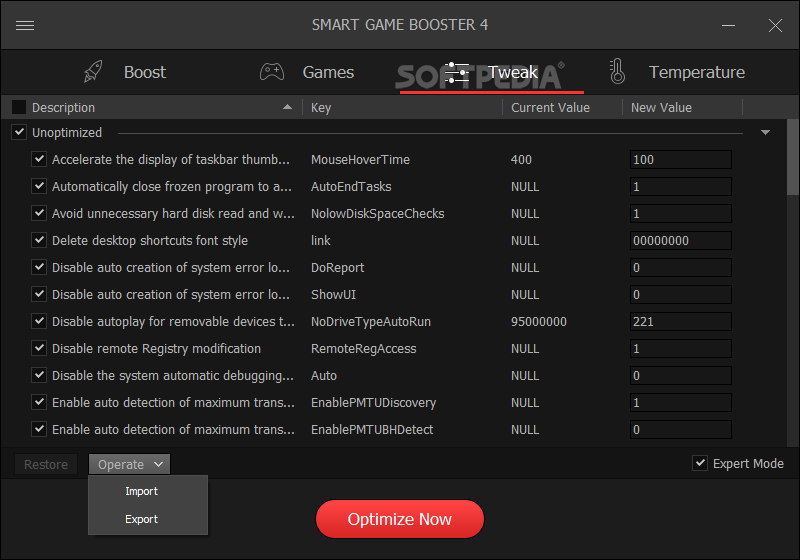Edit the RemoteRegAccess new value field
This screenshot has width=800, height=560.
tap(681, 349)
